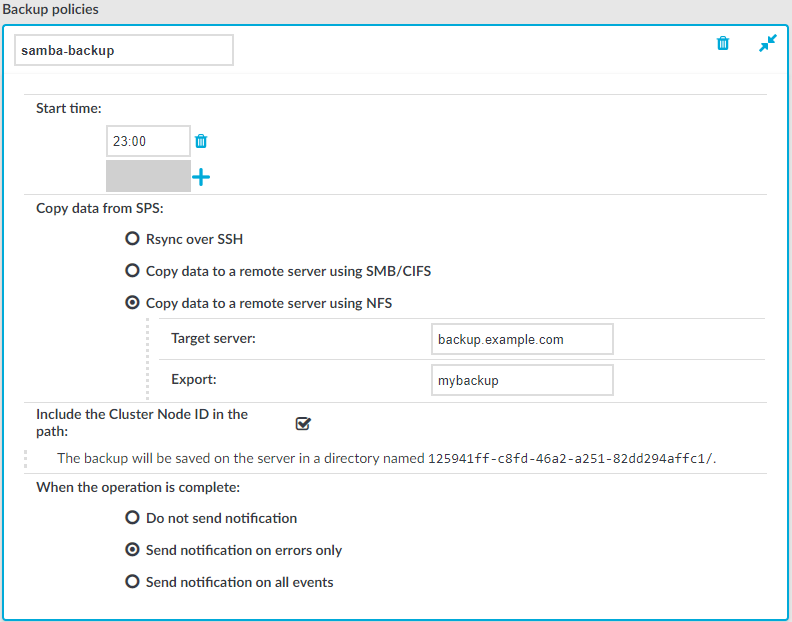Click the Target server input field
The image size is (792, 622).
[522, 339]
